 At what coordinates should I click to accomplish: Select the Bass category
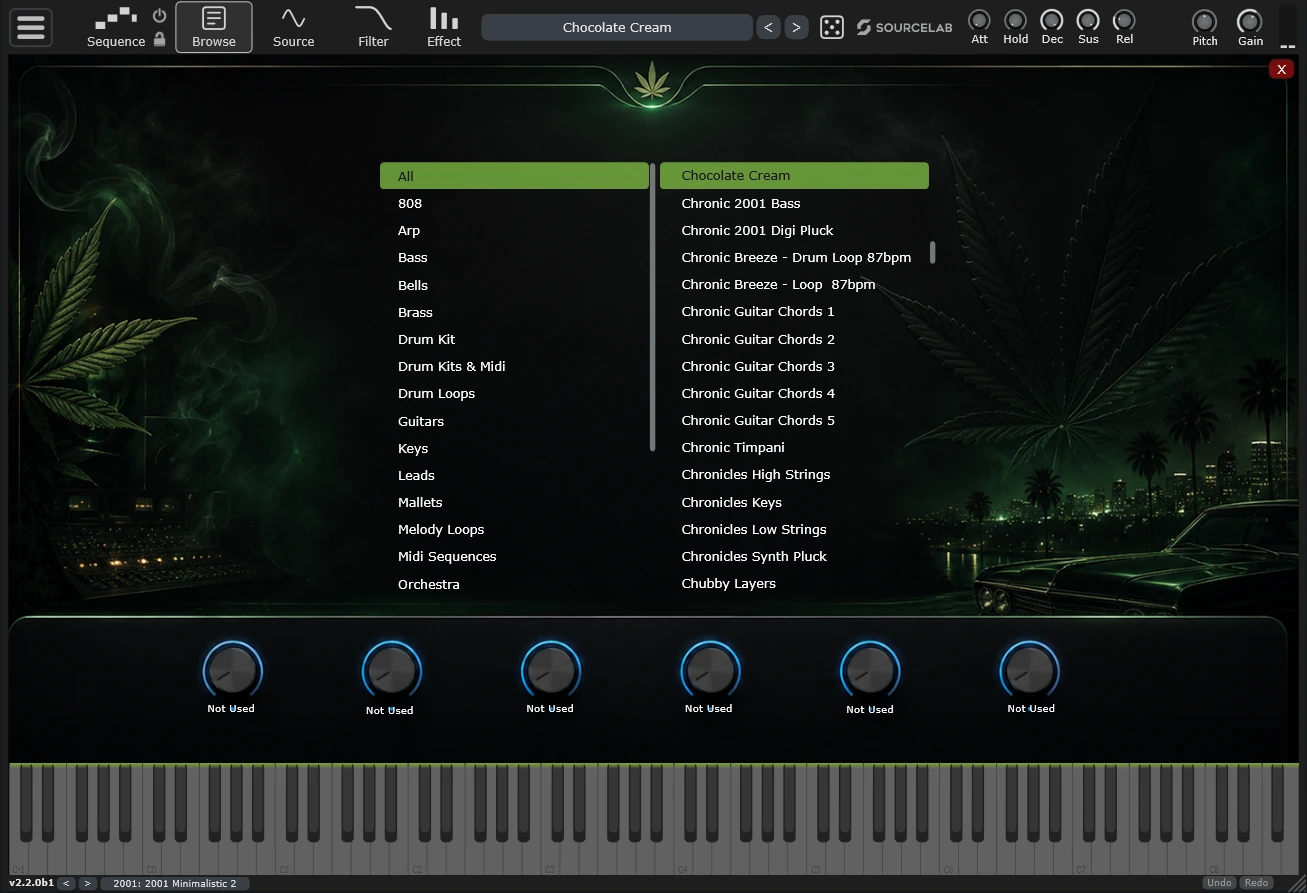pyautogui.click(x=514, y=257)
